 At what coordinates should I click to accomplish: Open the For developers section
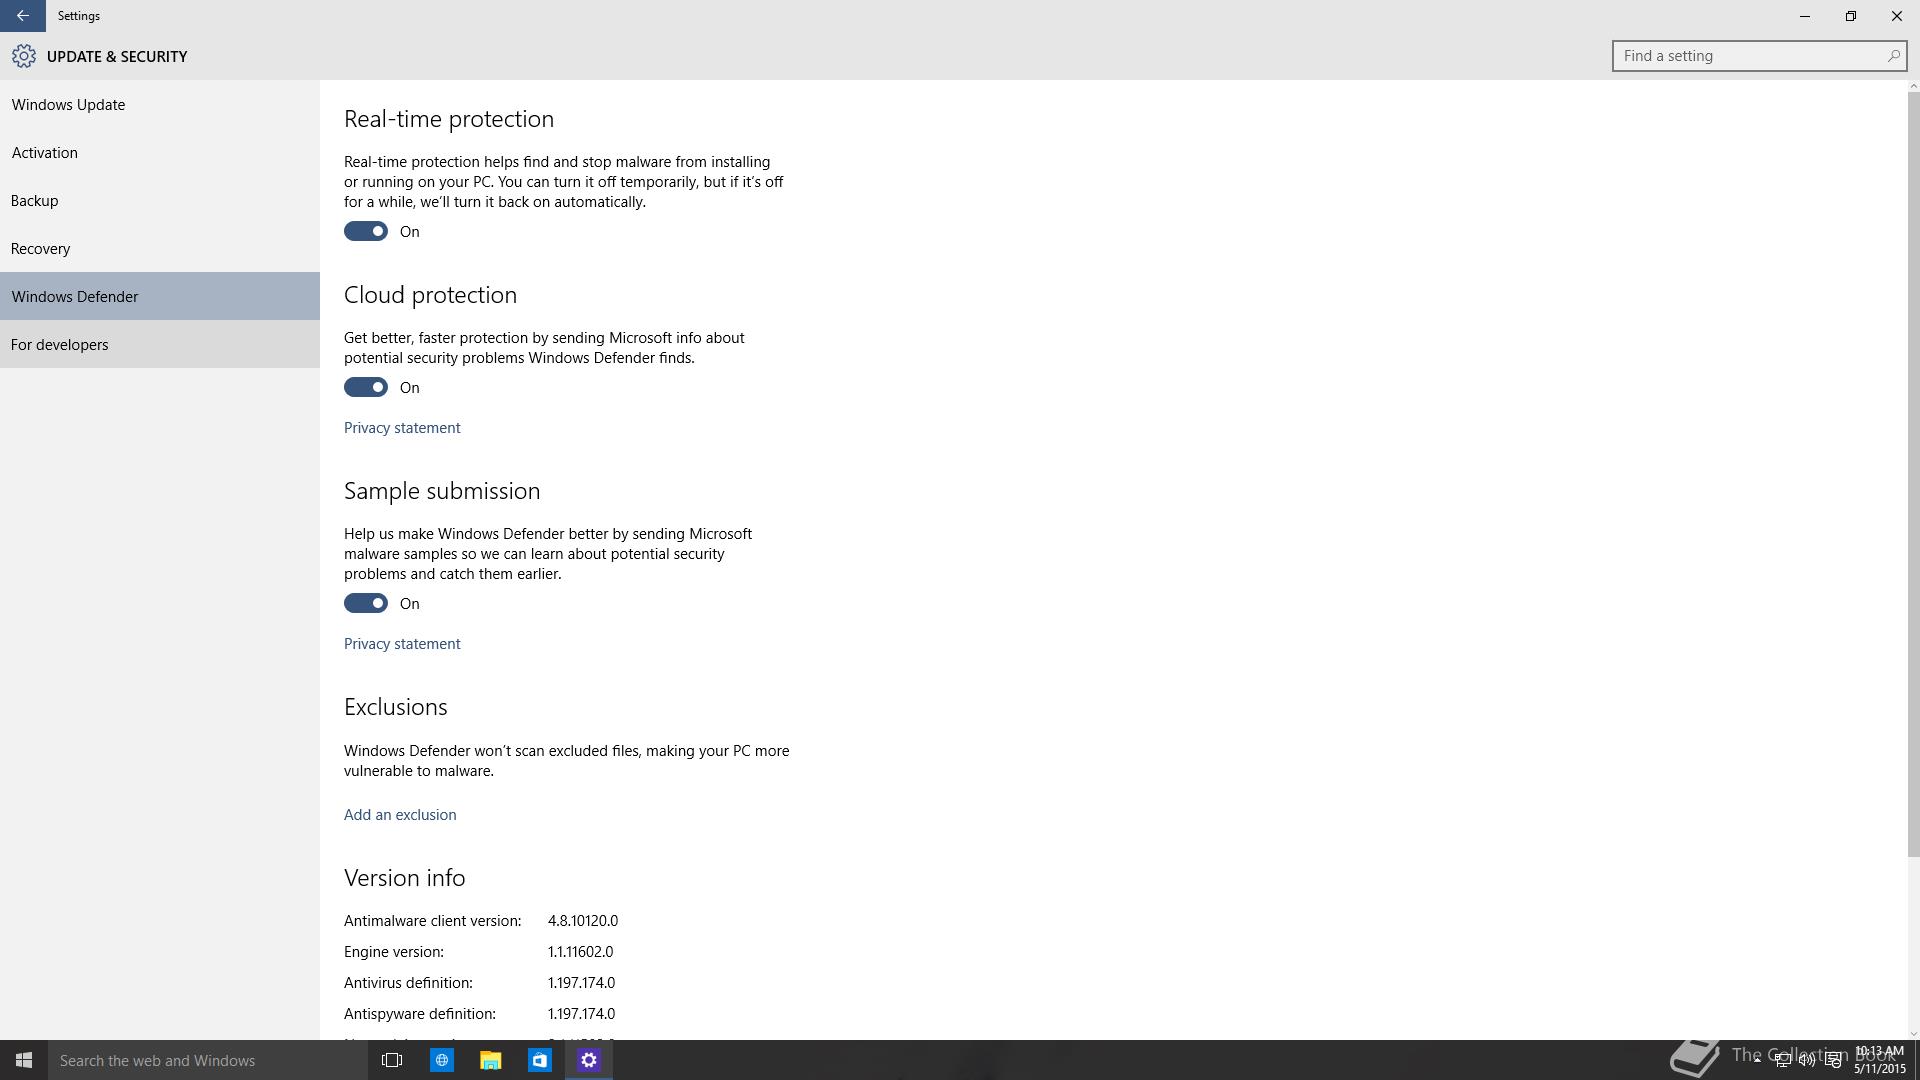click(x=160, y=344)
